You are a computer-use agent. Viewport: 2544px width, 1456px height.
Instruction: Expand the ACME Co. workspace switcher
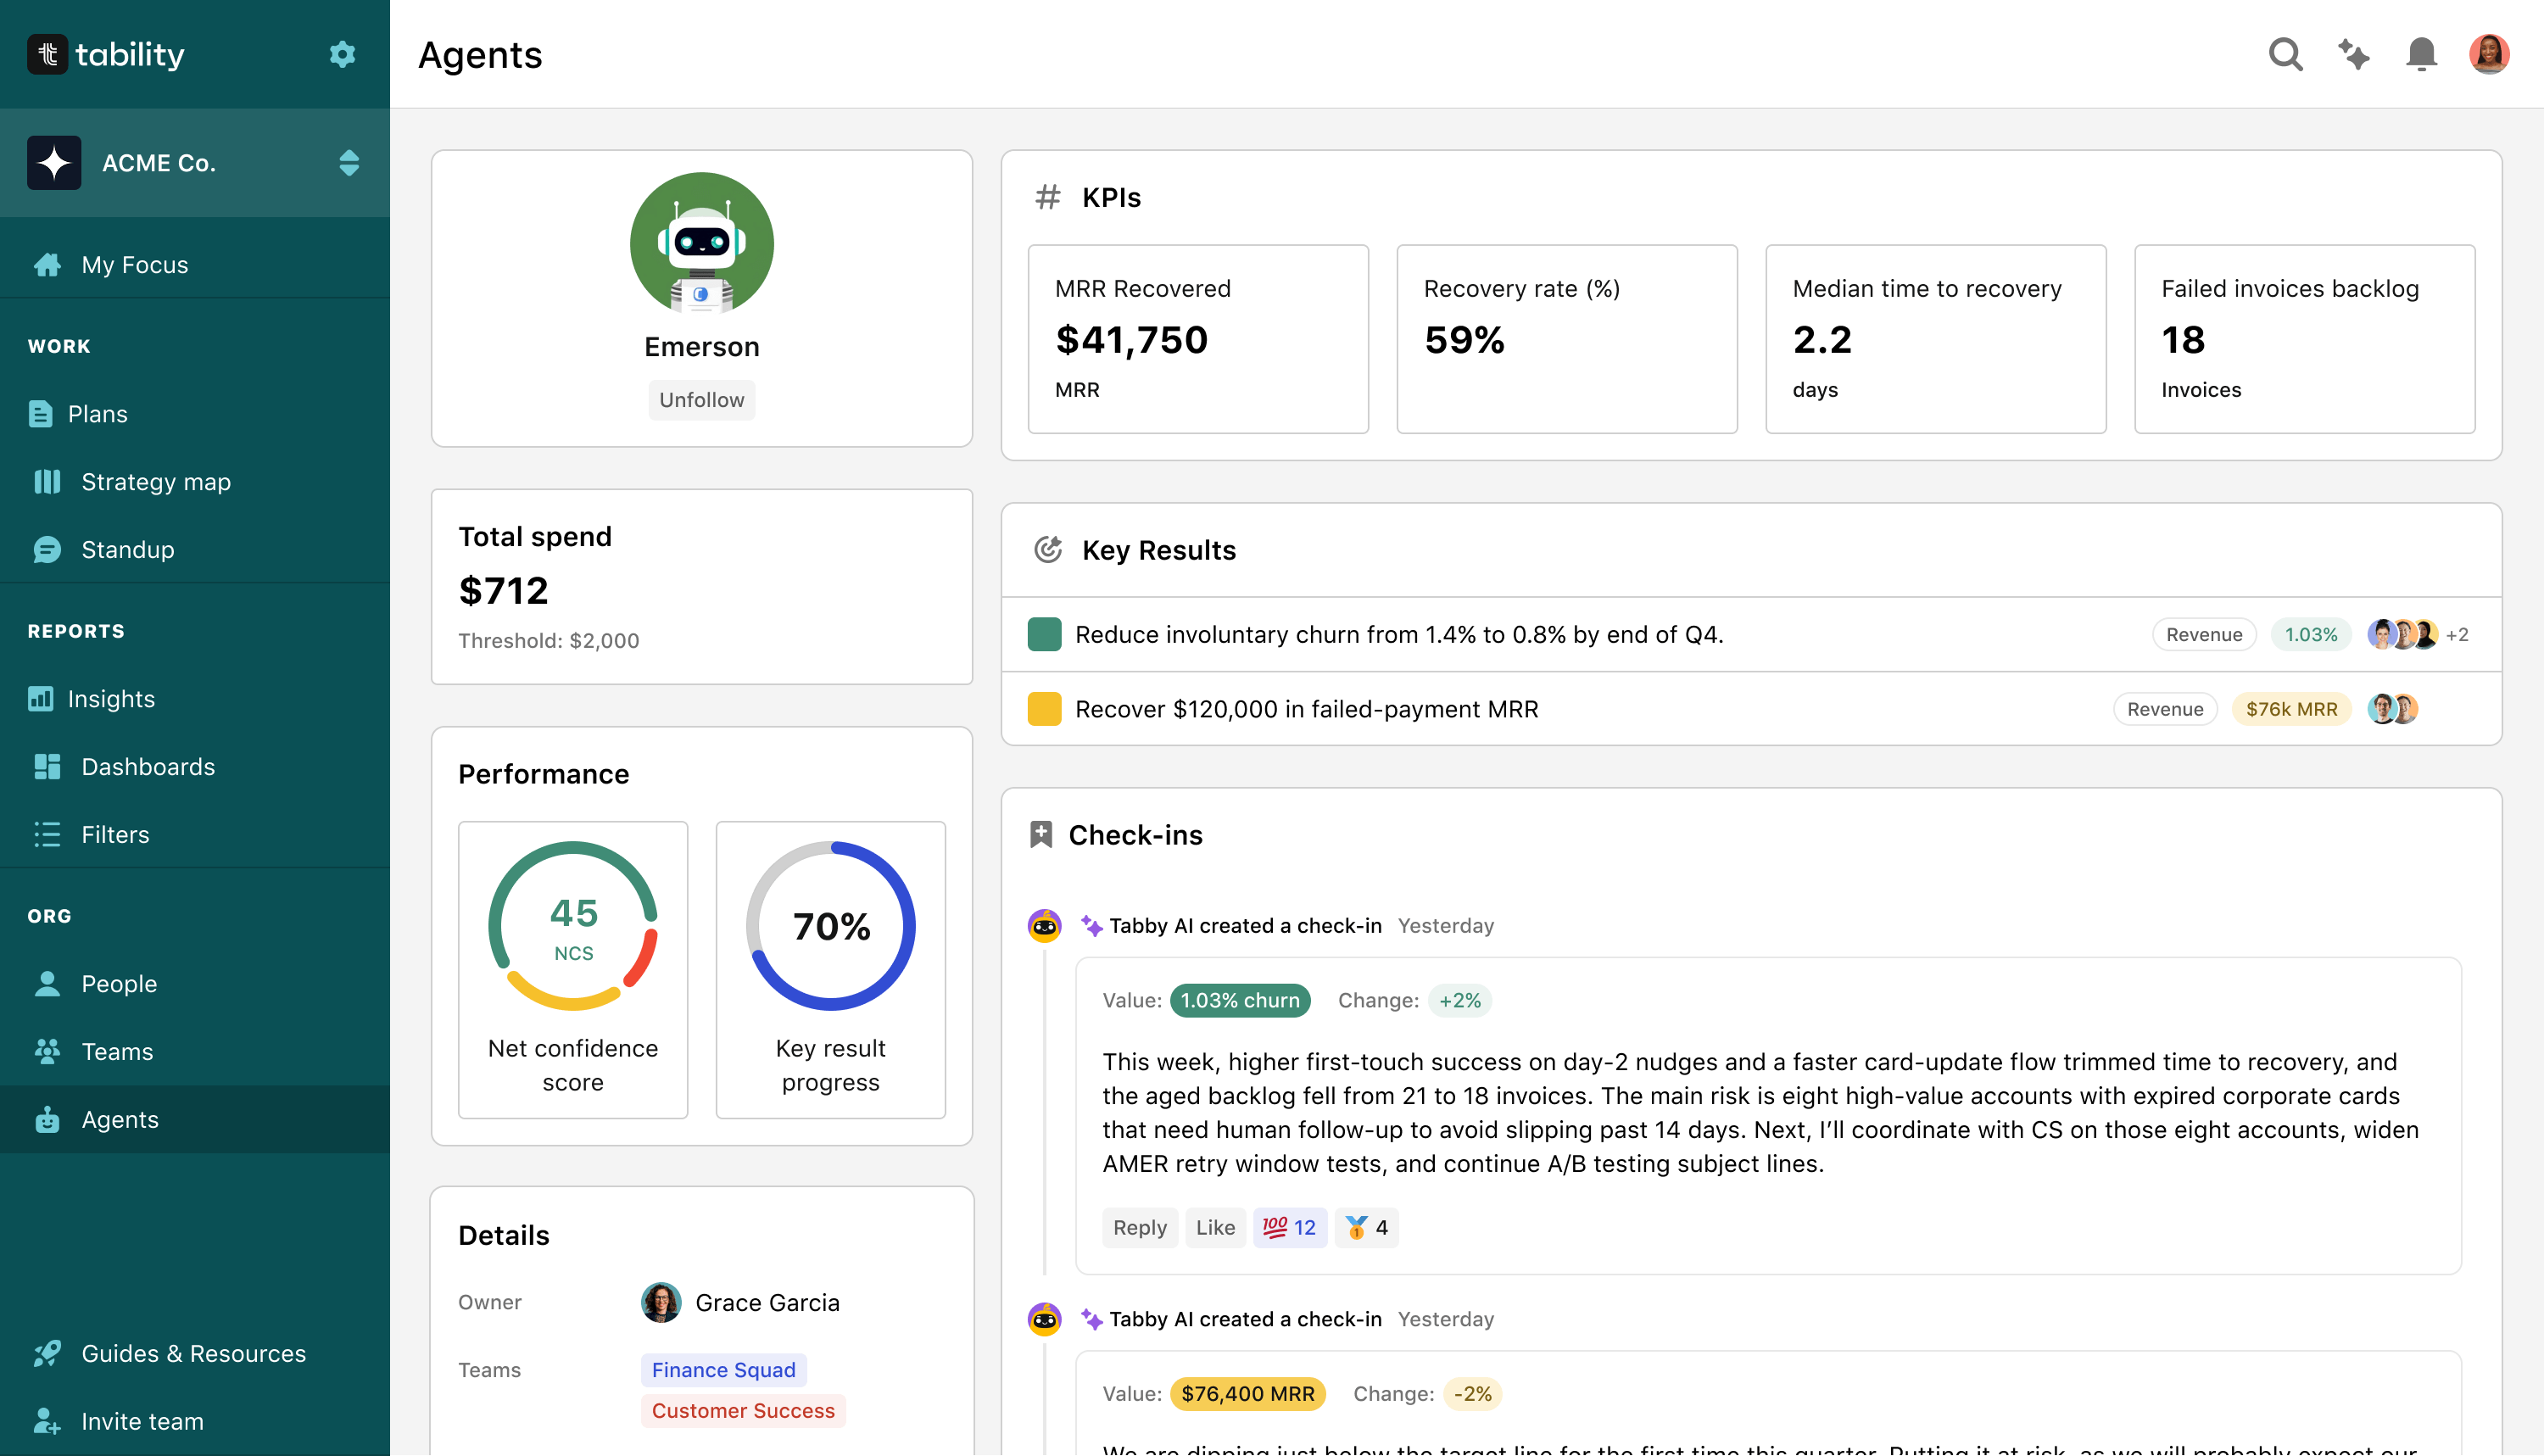349,163
